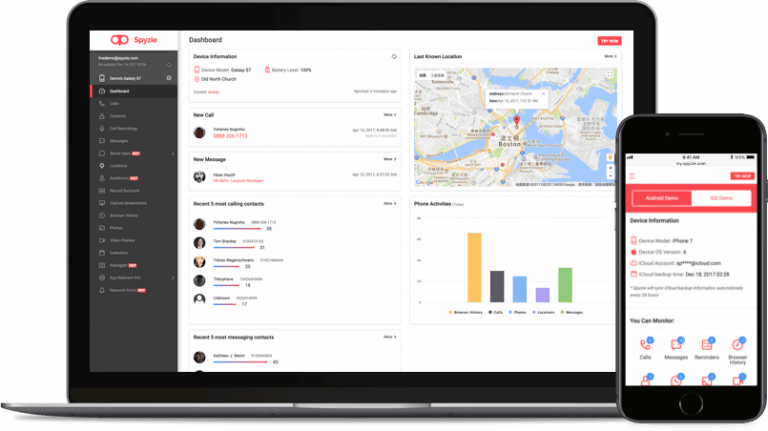Expand the Social Apps submenu

[173, 153]
